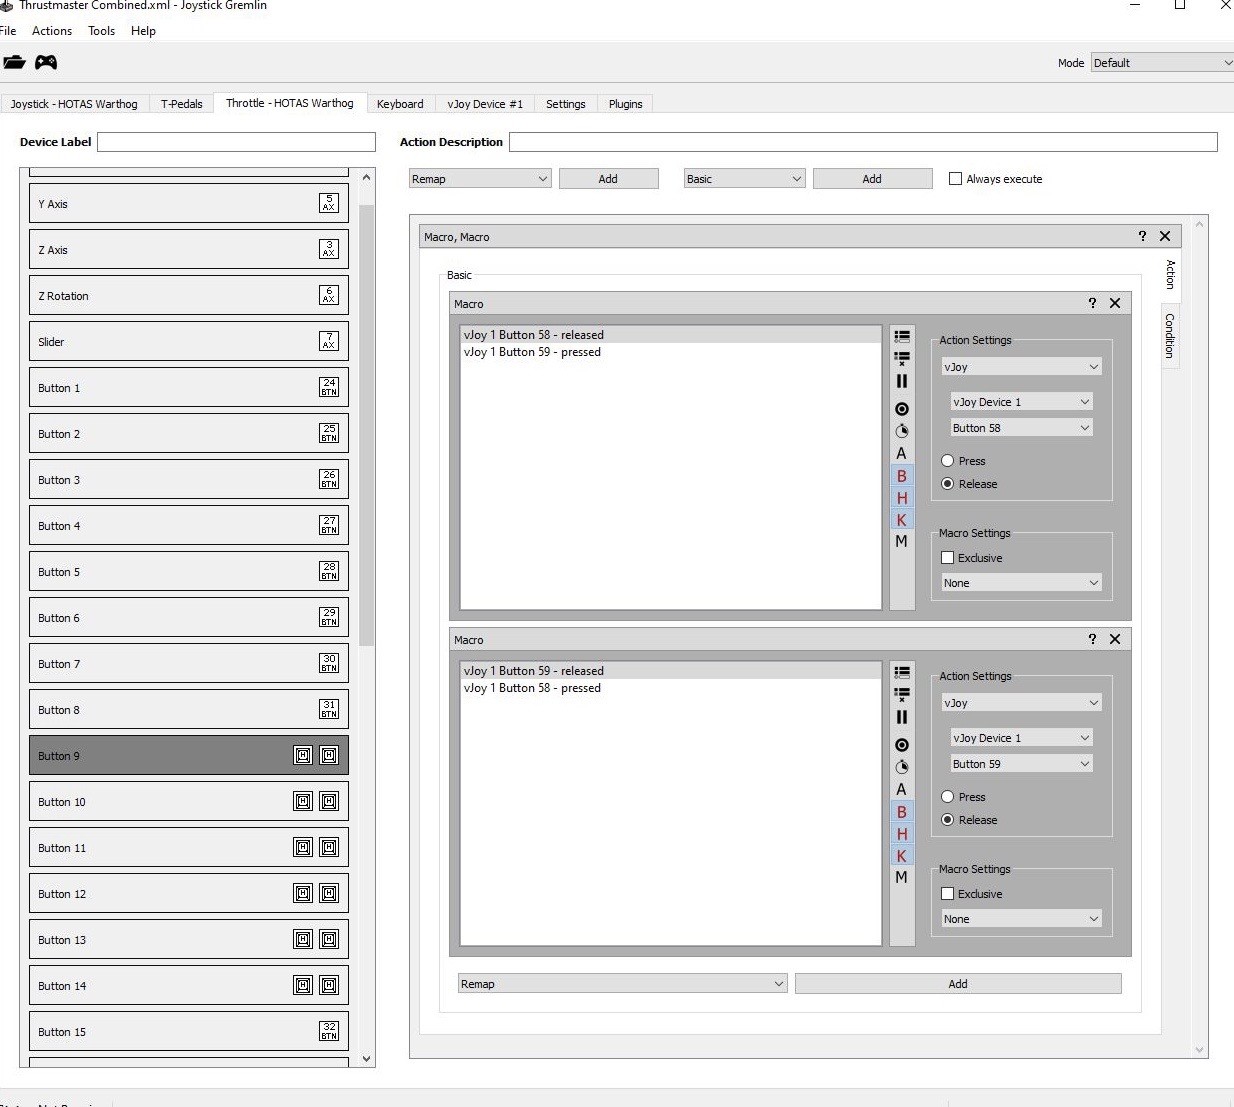Add a pause action in first macro

[x=902, y=381]
